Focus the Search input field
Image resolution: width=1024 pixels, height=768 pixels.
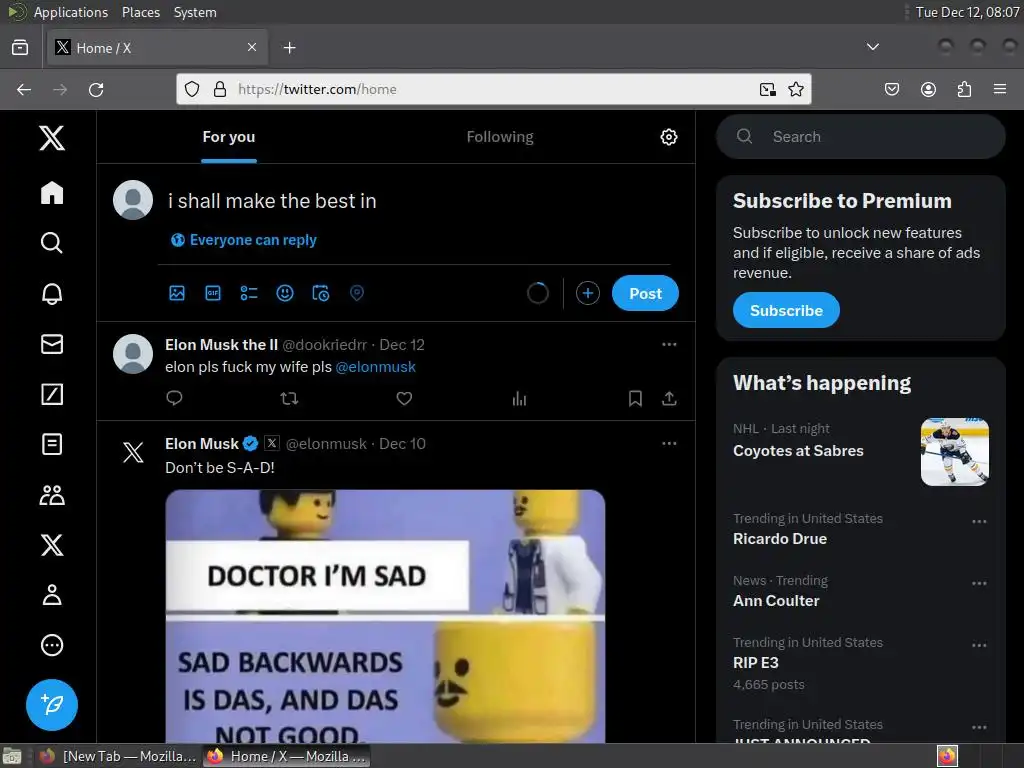[x=861, y=136]
